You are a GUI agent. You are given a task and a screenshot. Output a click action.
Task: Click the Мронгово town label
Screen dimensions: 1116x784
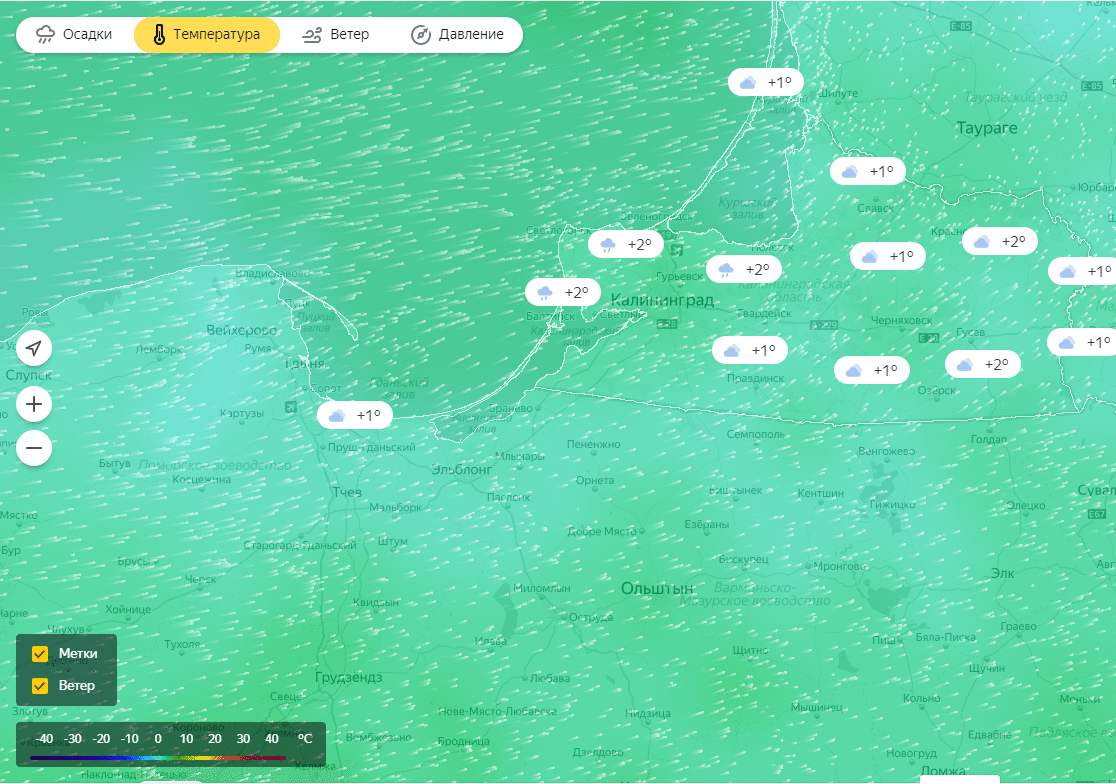point(839,566)
